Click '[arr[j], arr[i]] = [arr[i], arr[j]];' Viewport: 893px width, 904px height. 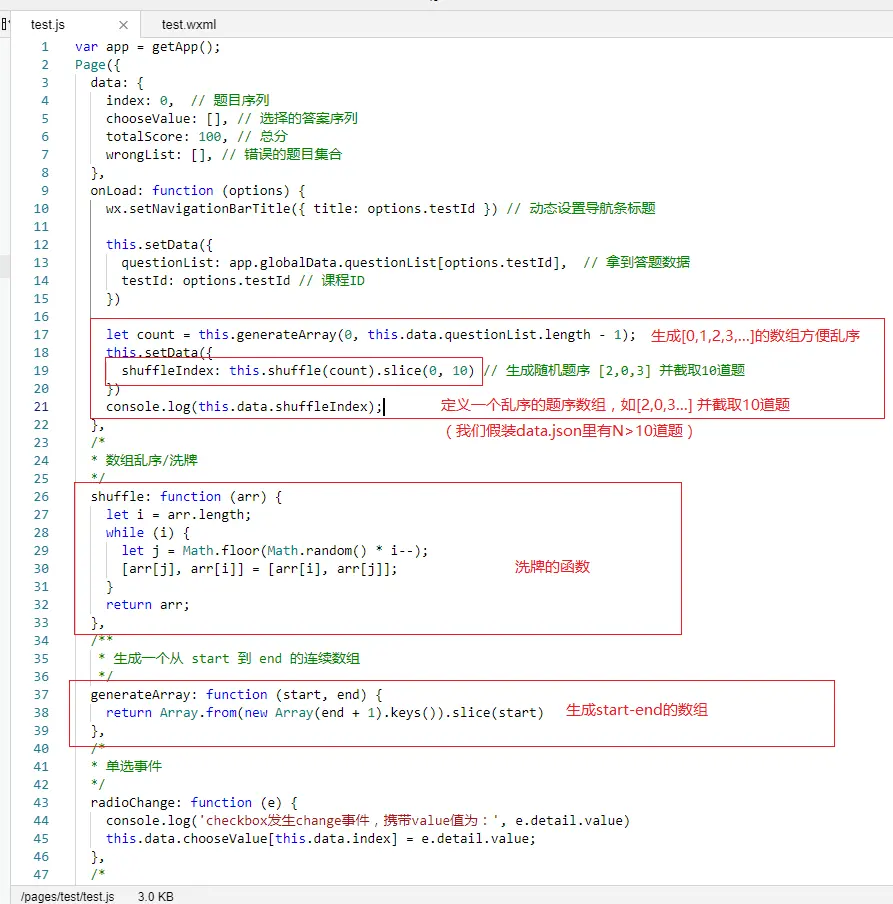[259, 568]
